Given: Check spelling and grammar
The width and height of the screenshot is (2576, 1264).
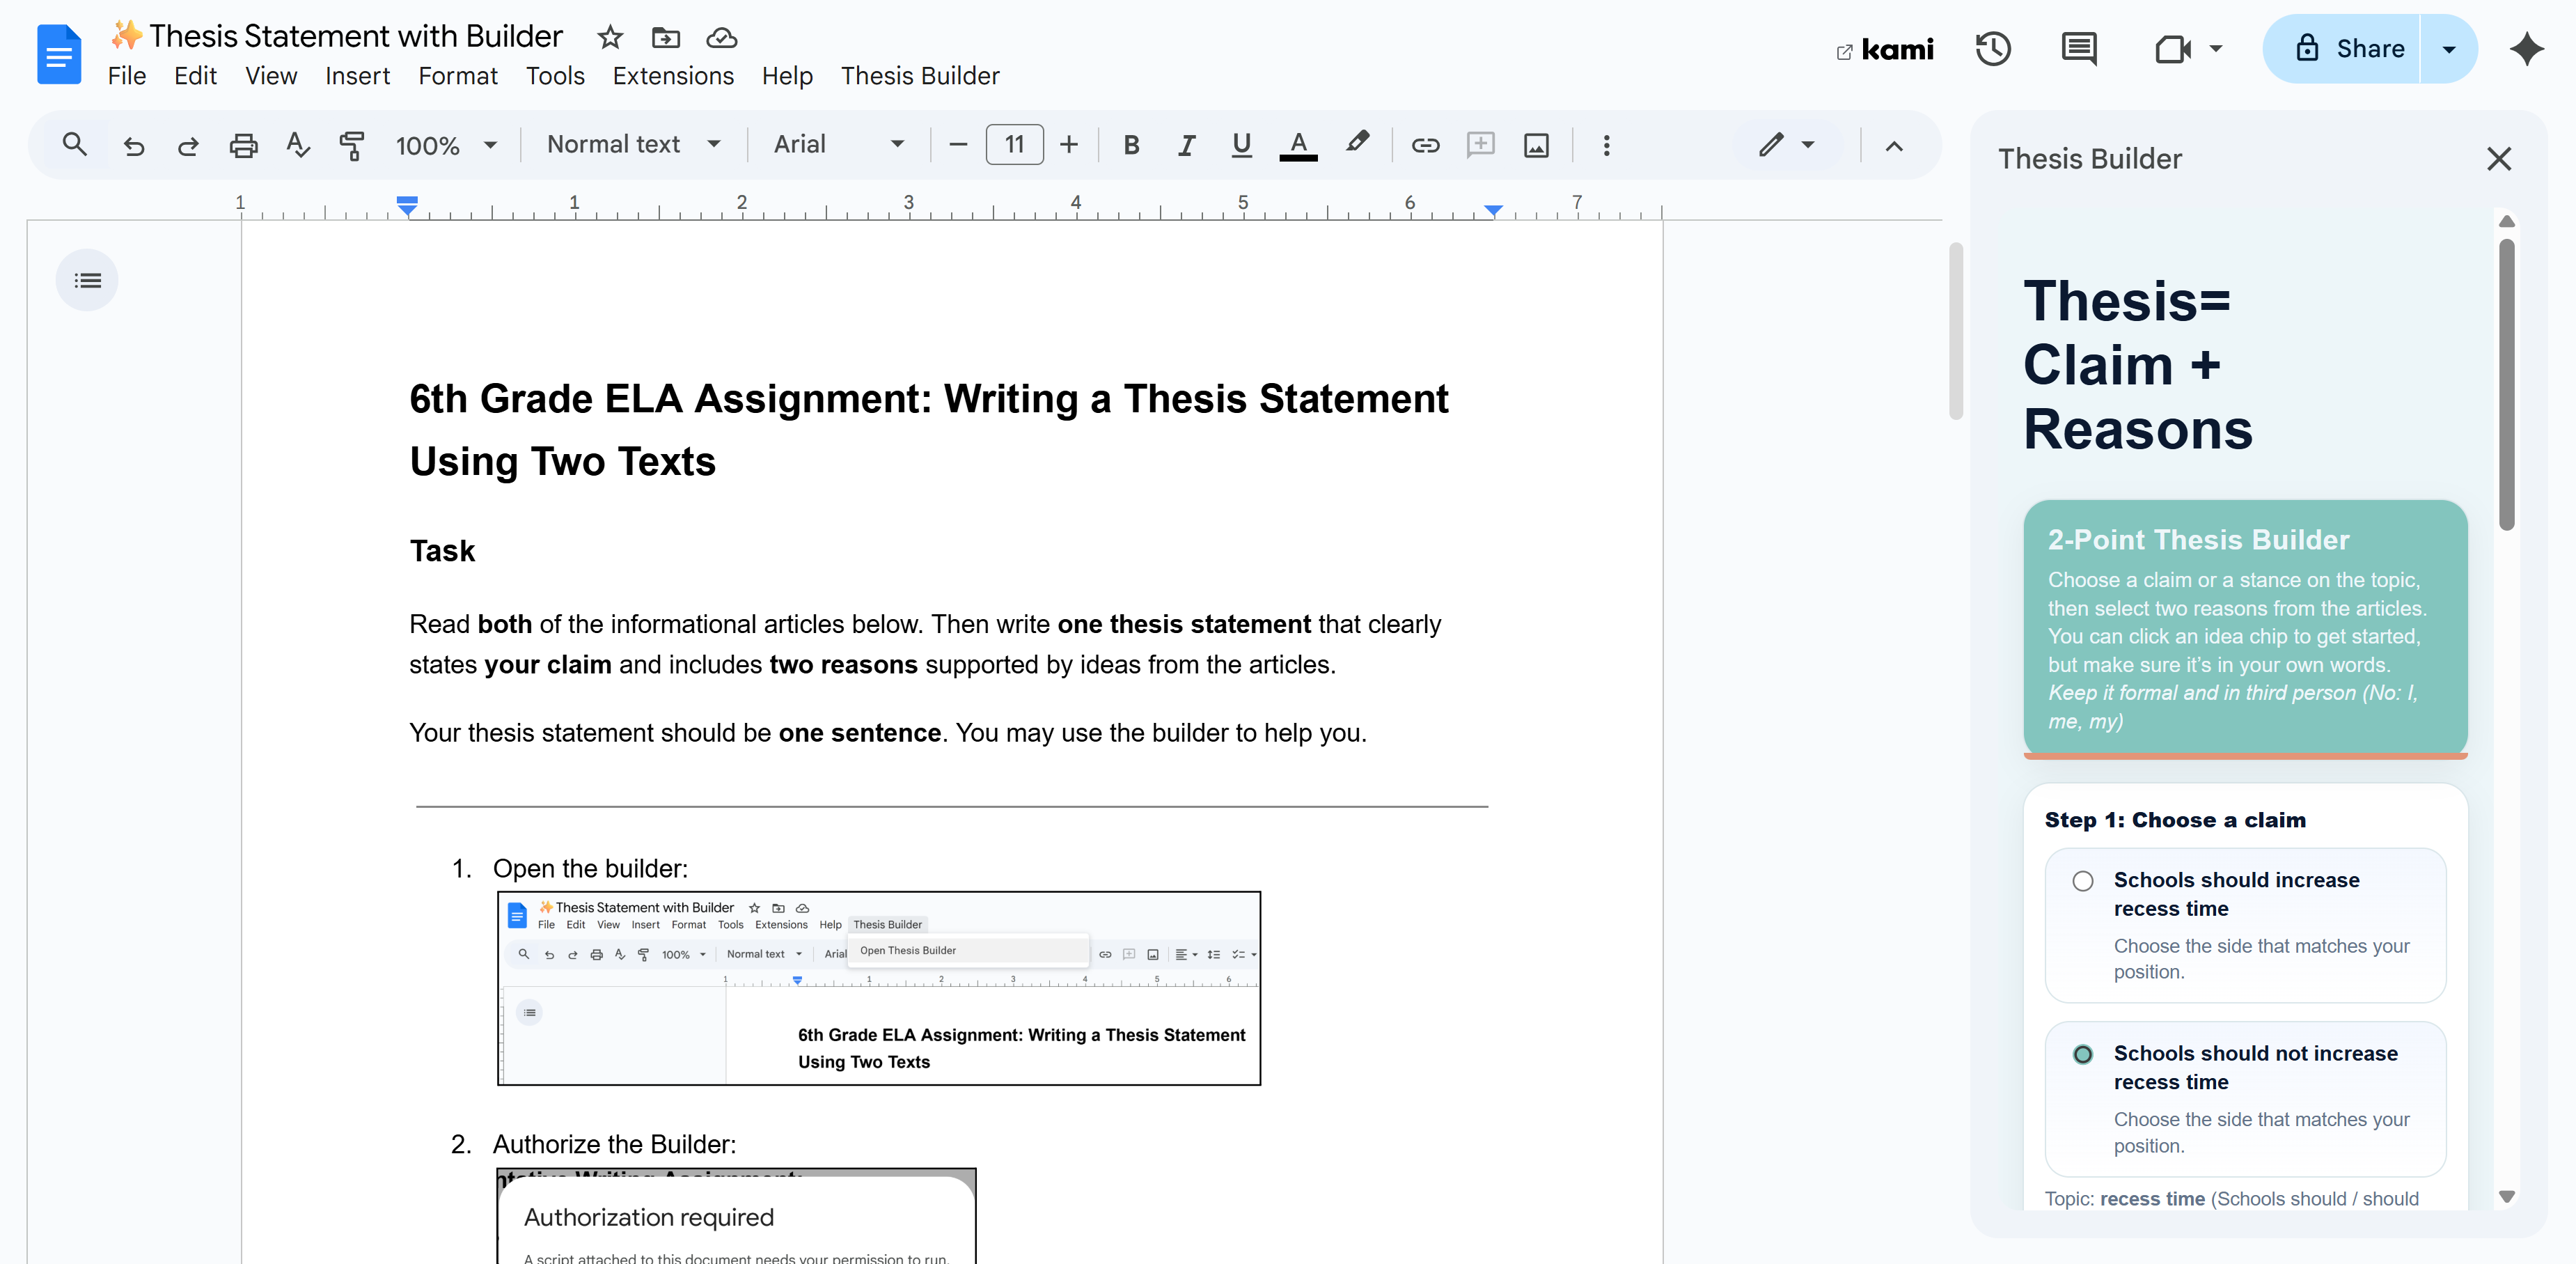Looking at the screenshot, I should [297, 145].
